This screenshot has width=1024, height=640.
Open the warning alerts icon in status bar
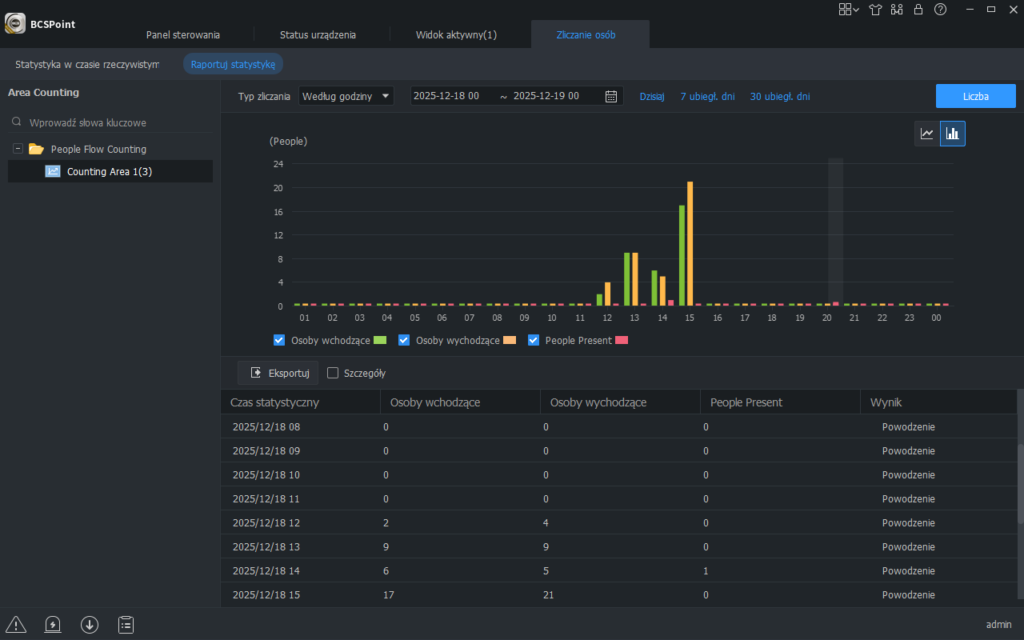17,624
